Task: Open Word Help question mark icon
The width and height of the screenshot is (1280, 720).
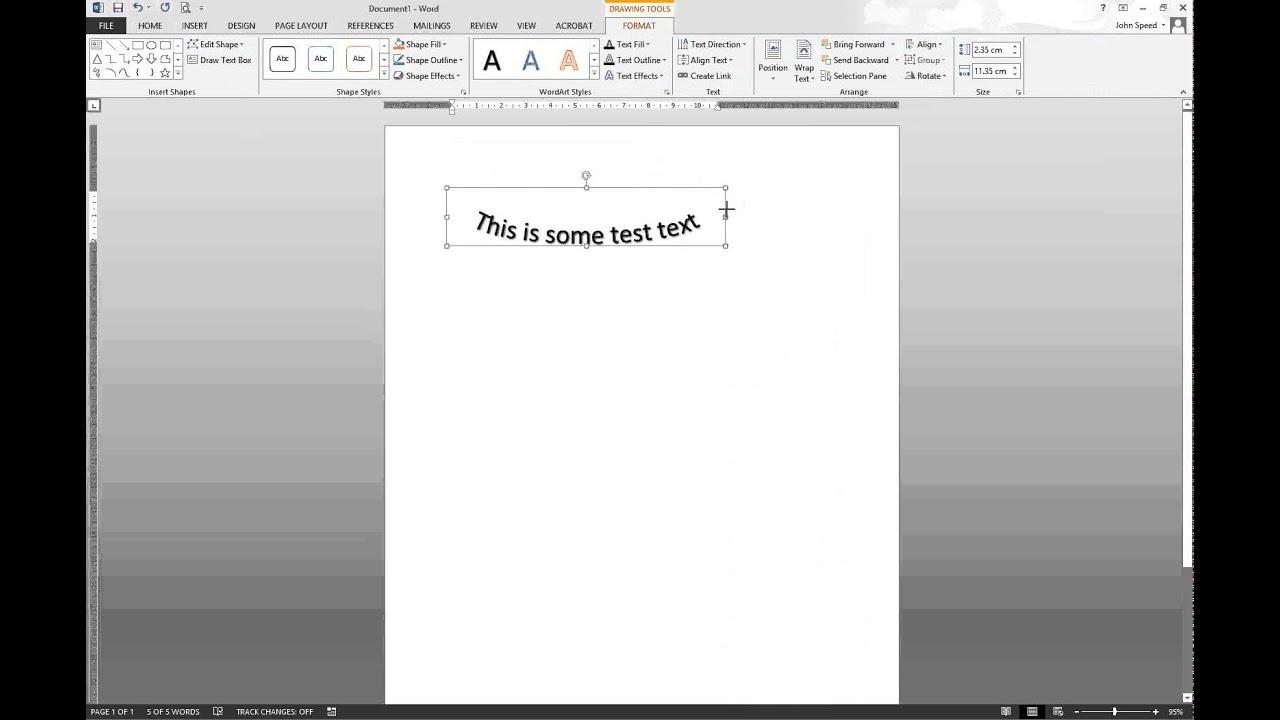Action: click(x=1103, y=8)
